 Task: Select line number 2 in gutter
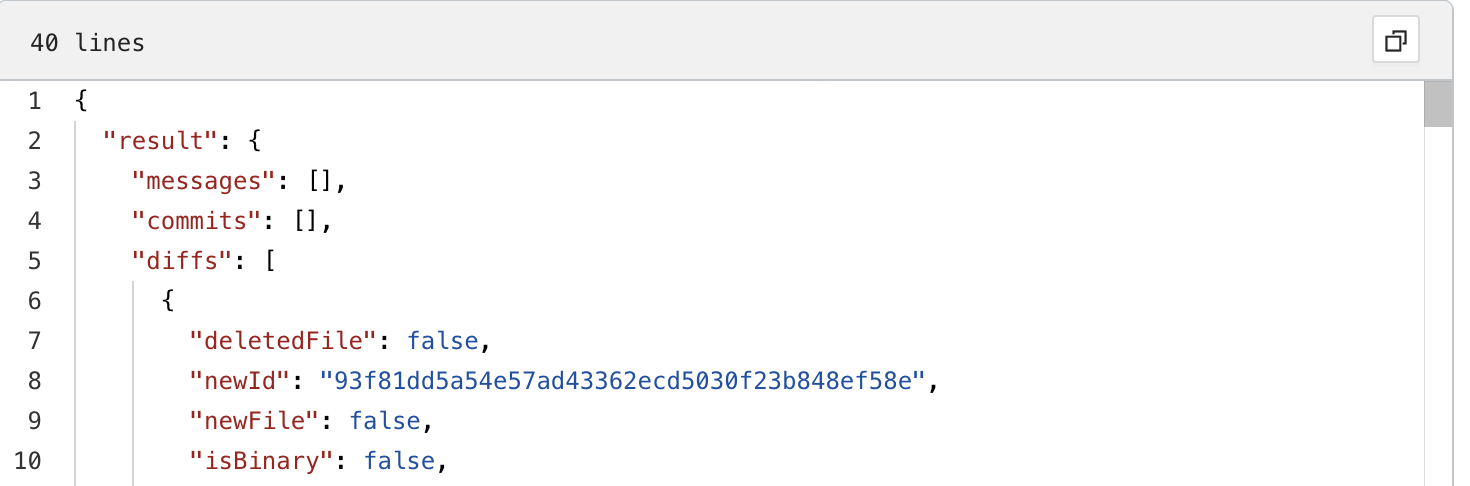(x=35, y=141)
